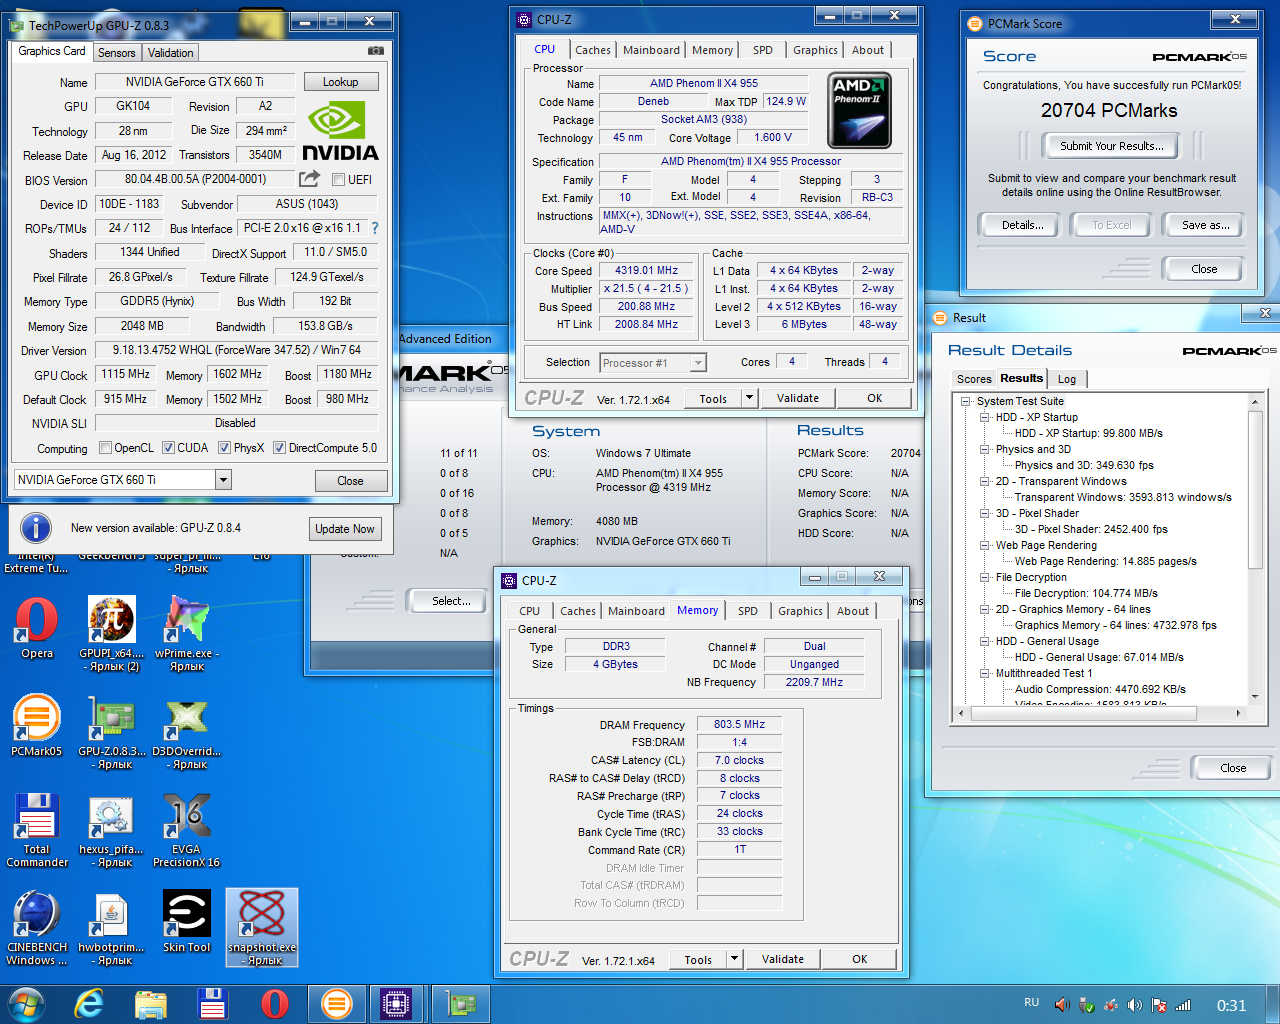Toggle the DirectCompute 5.0 checkbox
1280x1024 pixels.
pos(279,448)
